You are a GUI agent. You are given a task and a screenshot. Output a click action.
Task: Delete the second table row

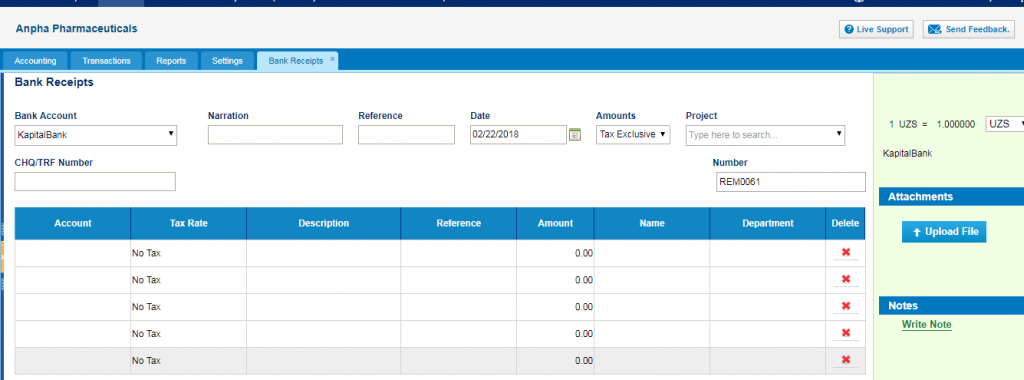(846, 279)
